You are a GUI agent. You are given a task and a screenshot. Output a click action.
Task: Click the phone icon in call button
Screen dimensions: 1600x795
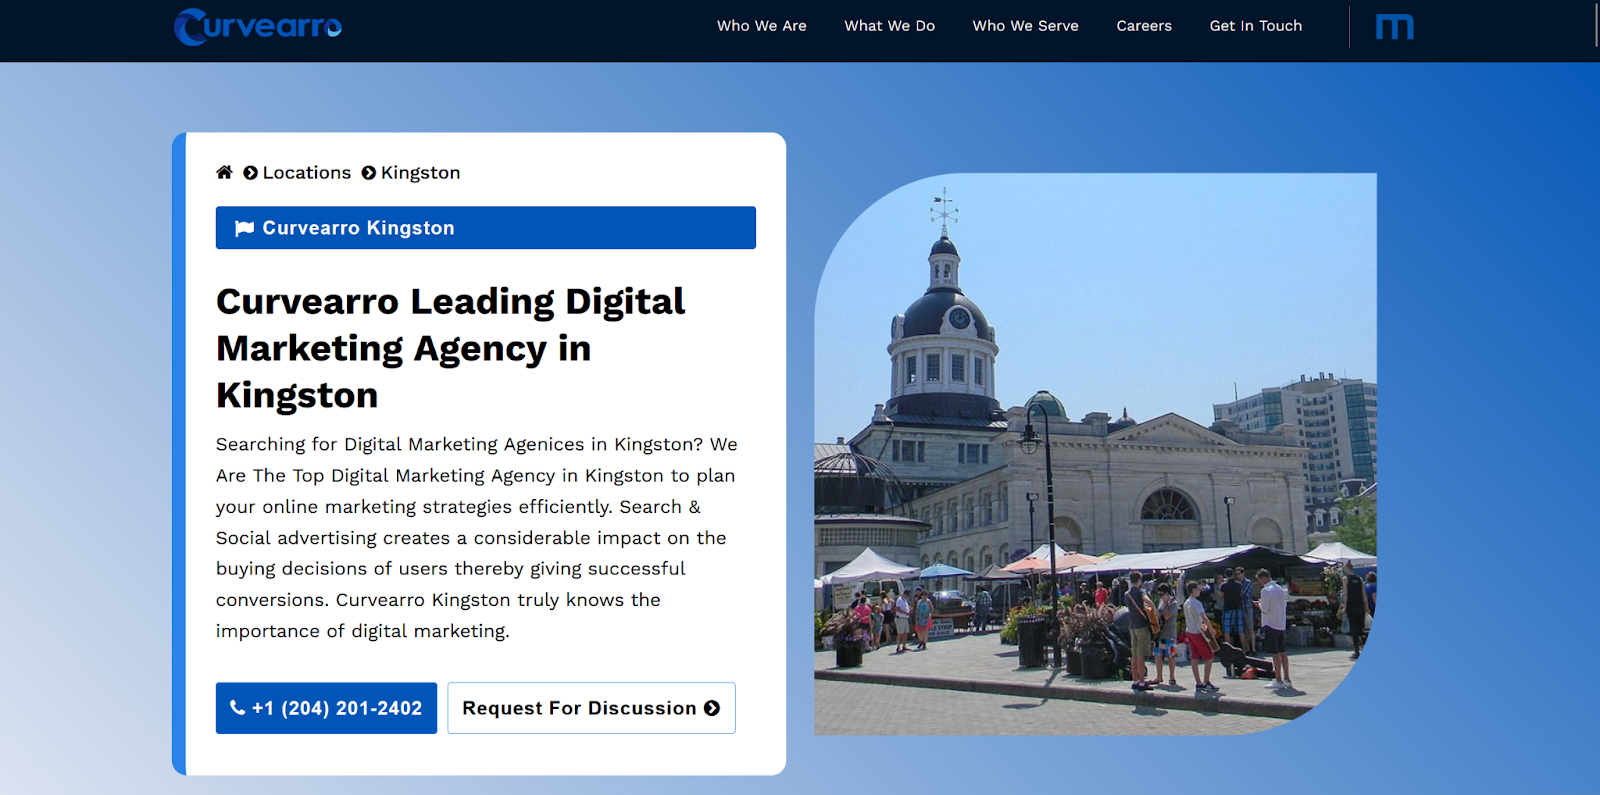(x=238, y=707)
